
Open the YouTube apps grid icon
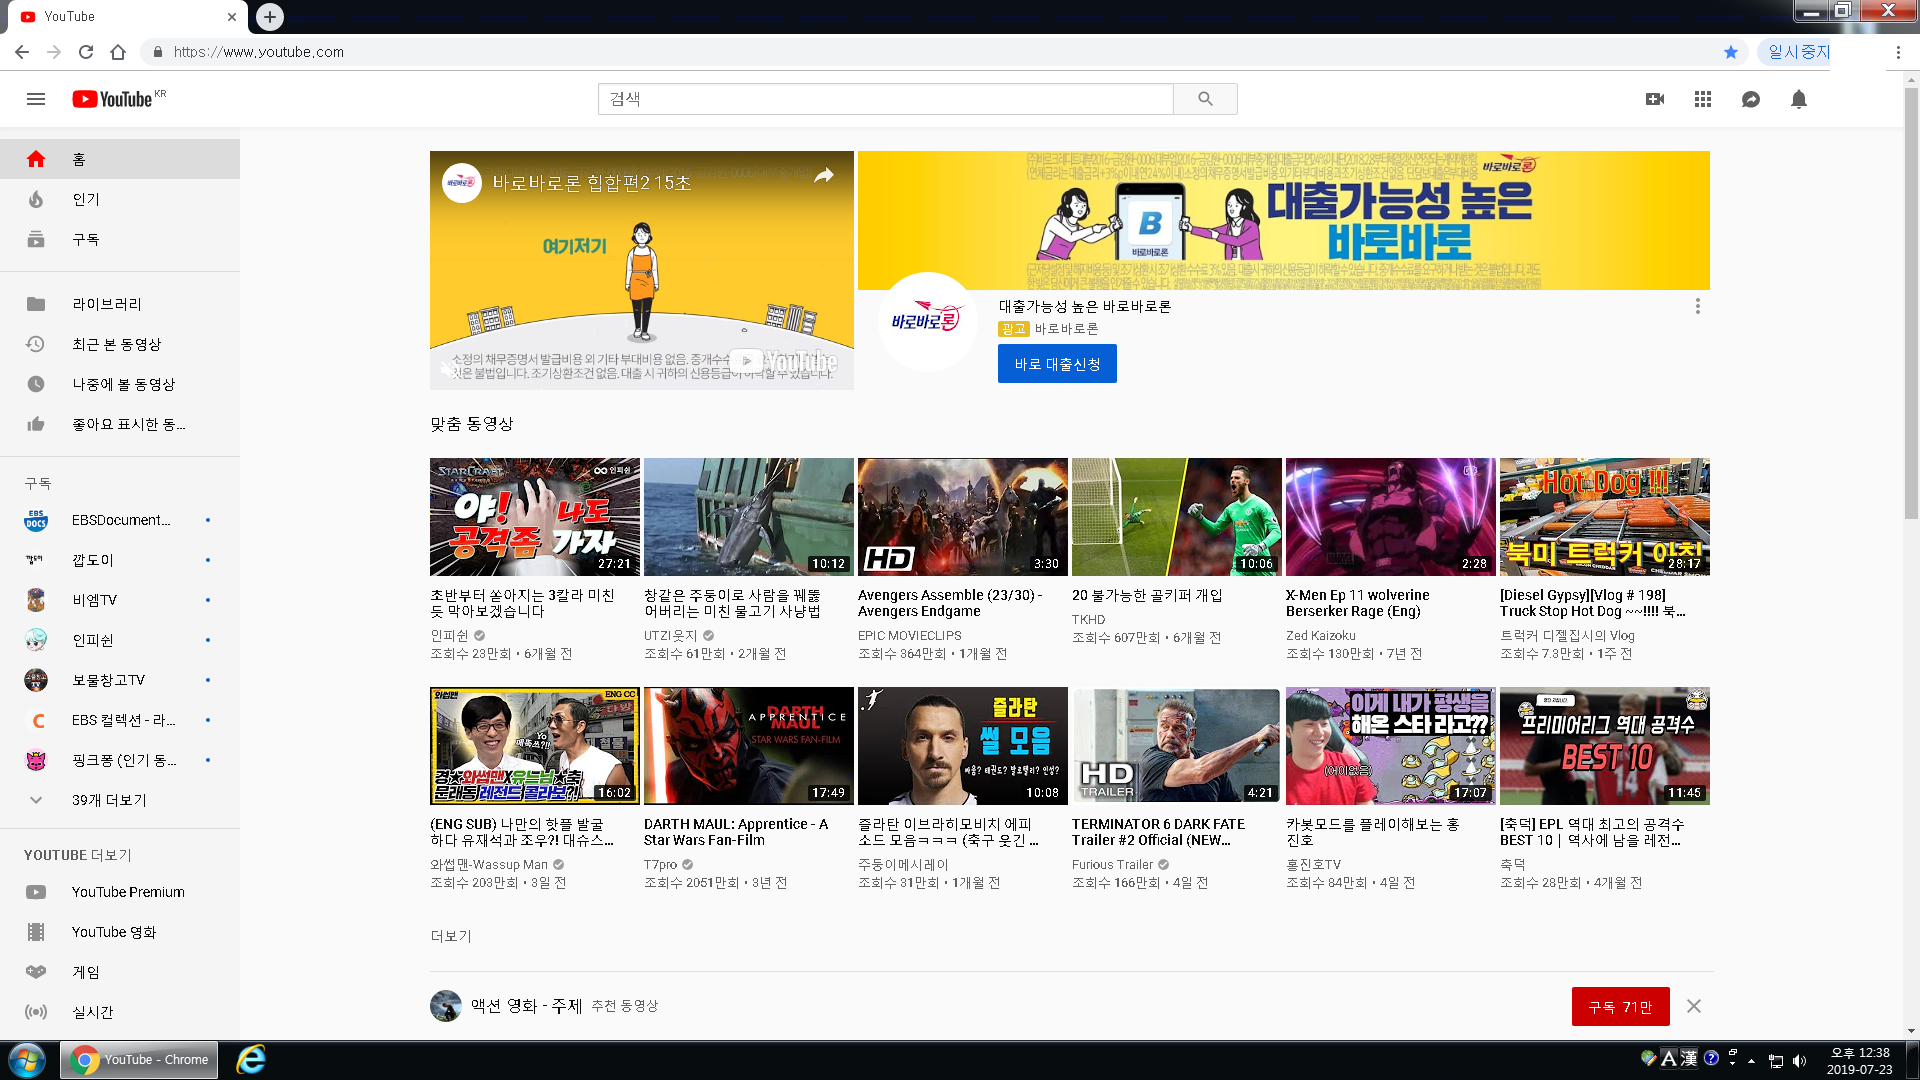1703,99
